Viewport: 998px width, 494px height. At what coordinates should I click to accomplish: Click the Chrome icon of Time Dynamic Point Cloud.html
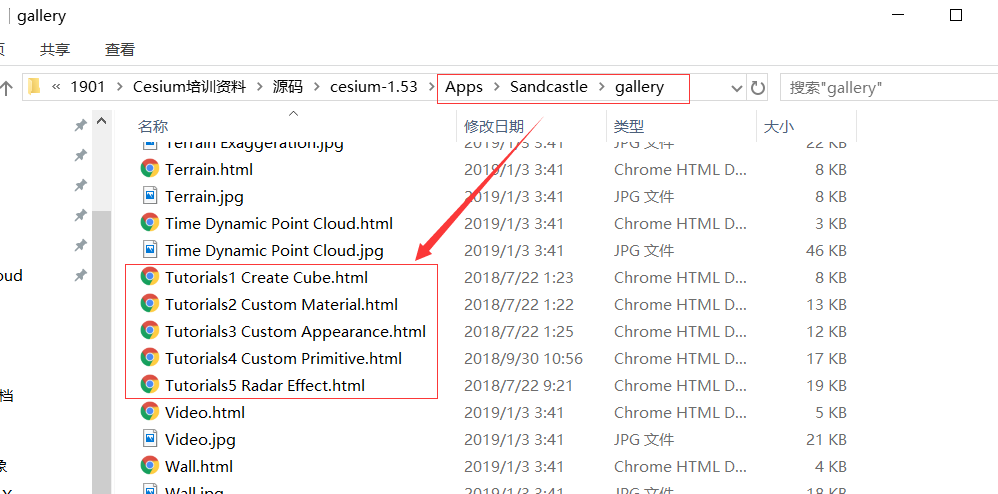click(150, 223)
